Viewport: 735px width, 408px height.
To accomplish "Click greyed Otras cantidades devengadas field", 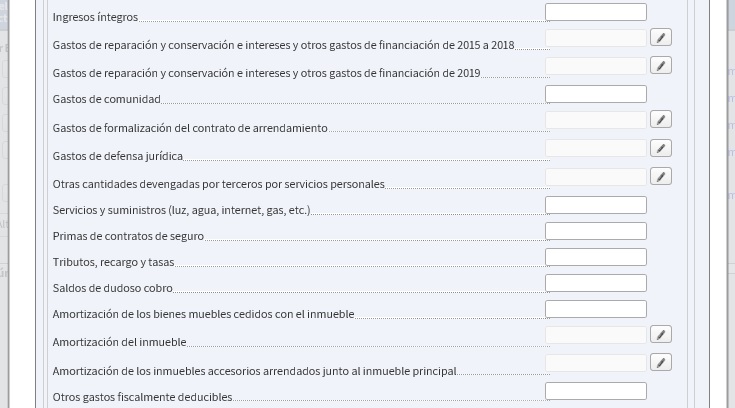I will [x=596, y=177].
